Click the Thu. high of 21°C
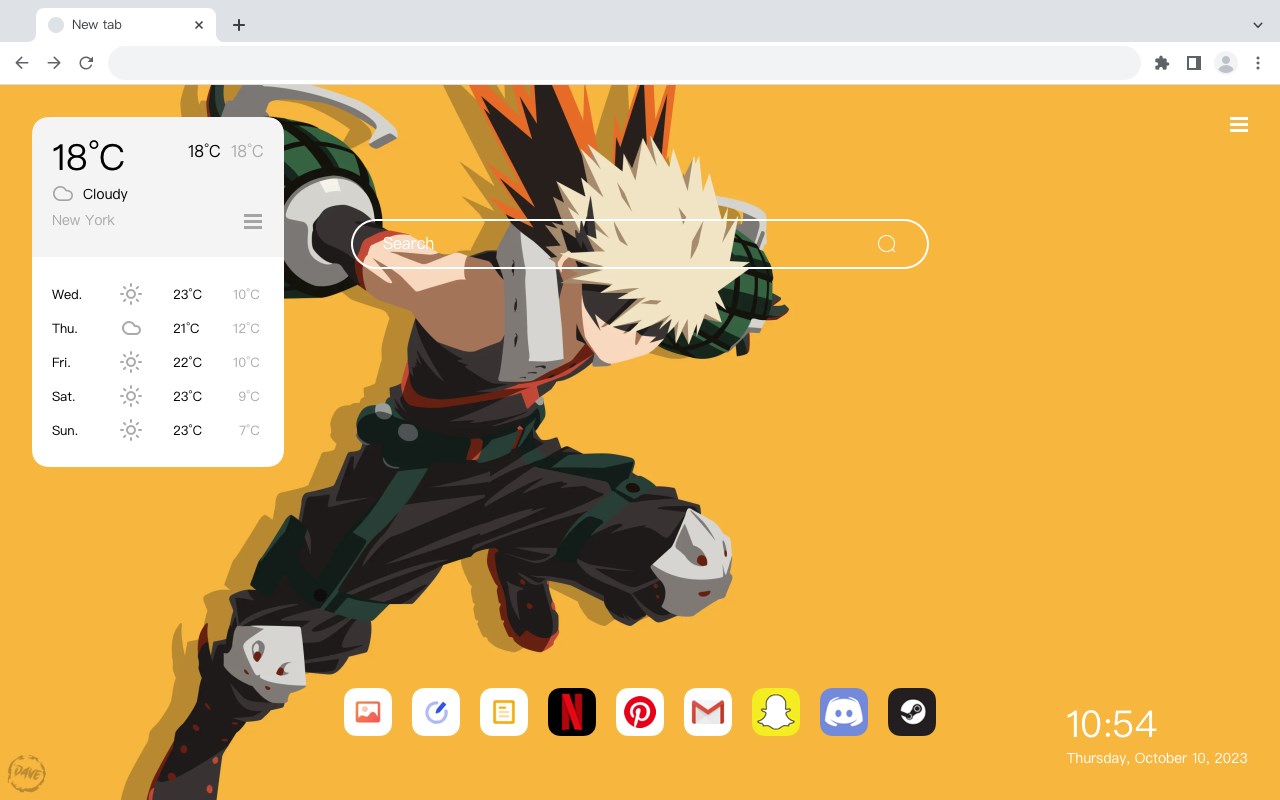Viewport: 1280px width, 800px height. pyautogui.click(x=186, y=328)
